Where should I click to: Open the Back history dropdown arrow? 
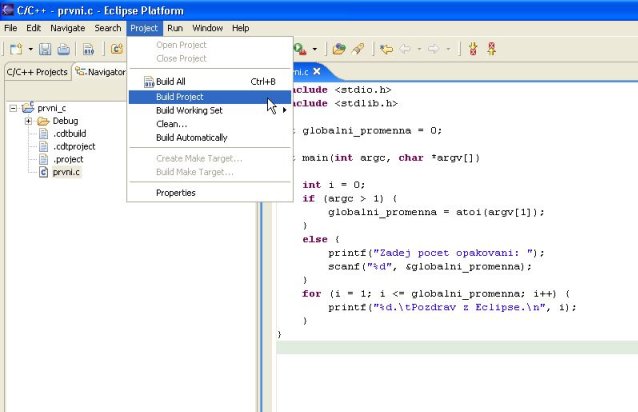419,49
